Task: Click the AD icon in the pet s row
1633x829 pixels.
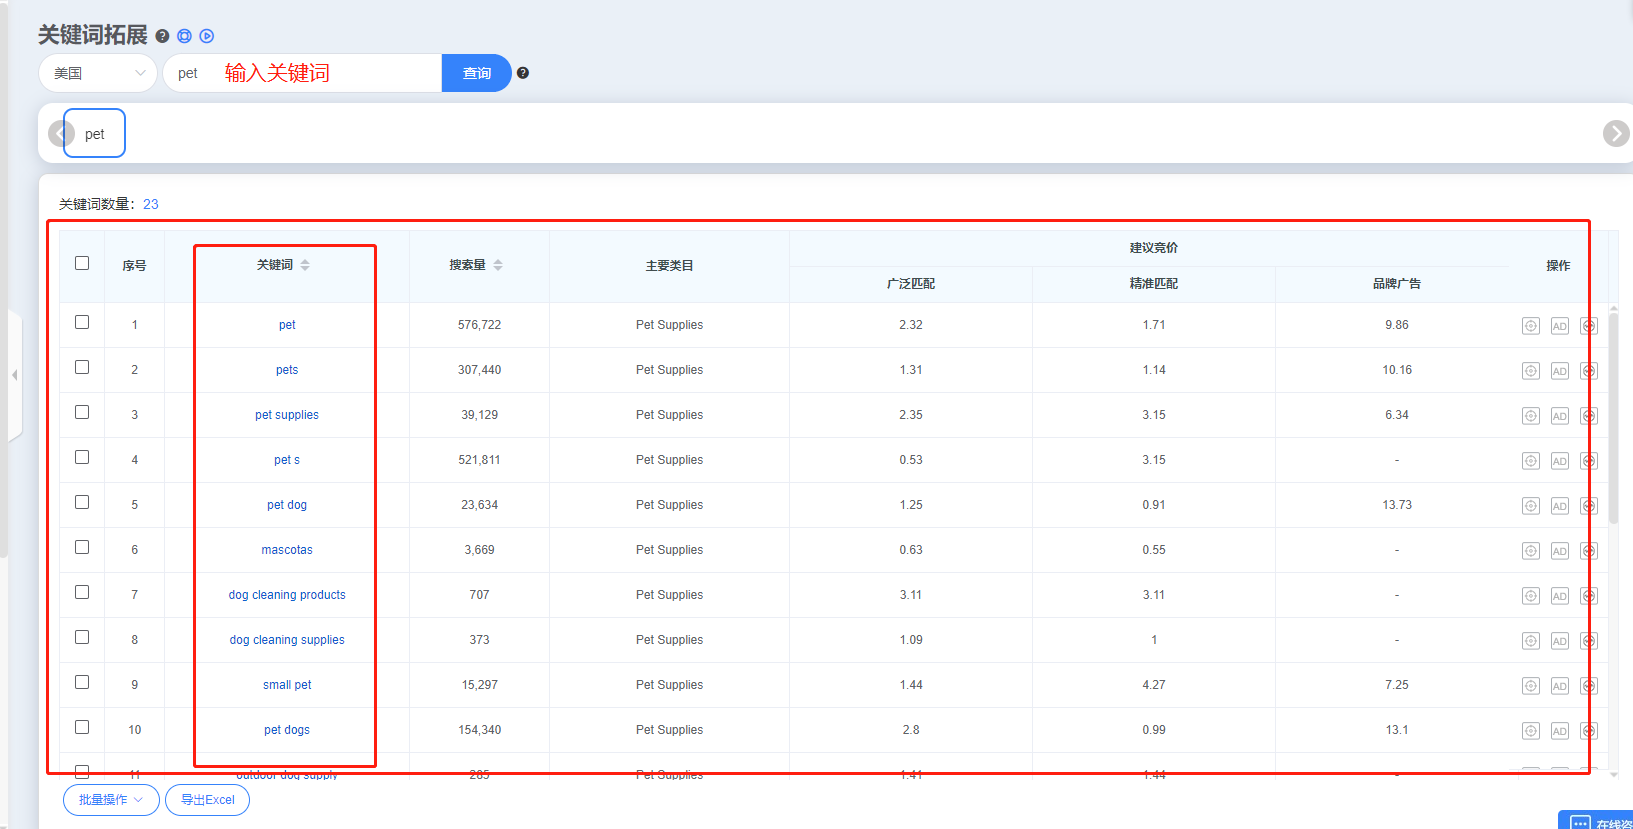Action: pos(1560,461)
